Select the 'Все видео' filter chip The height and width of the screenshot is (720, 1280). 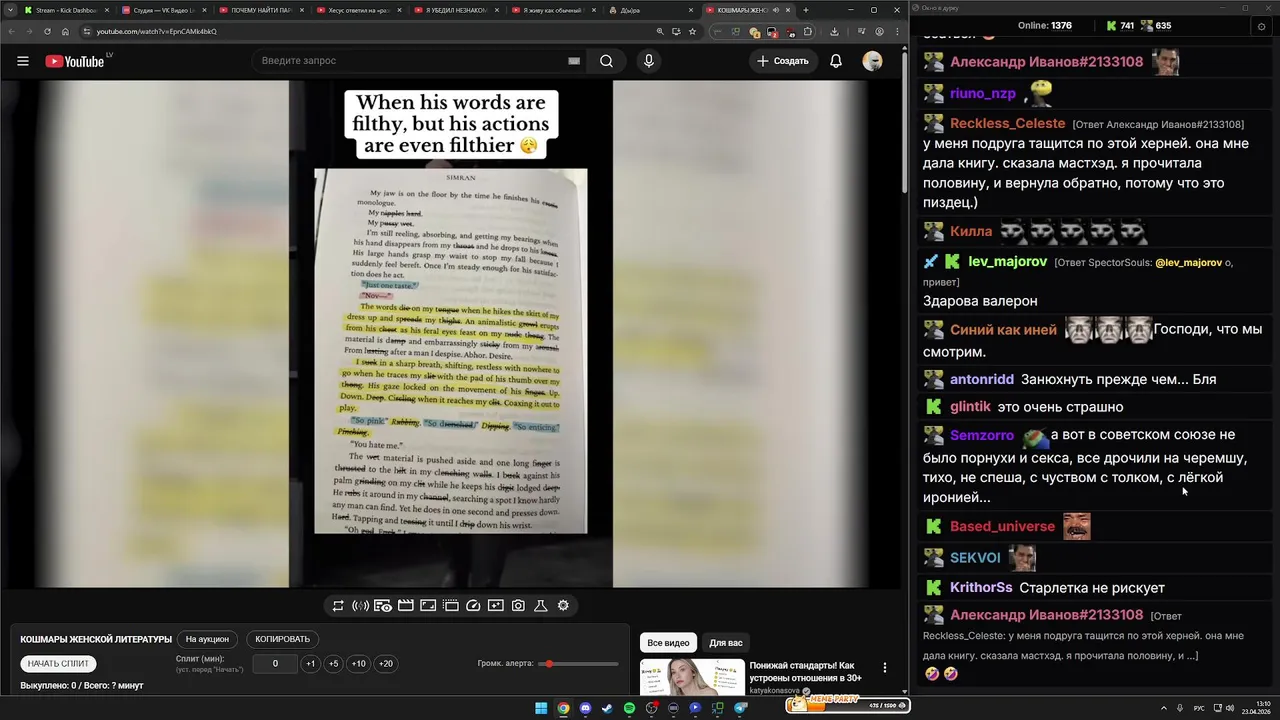click(668, 643)
